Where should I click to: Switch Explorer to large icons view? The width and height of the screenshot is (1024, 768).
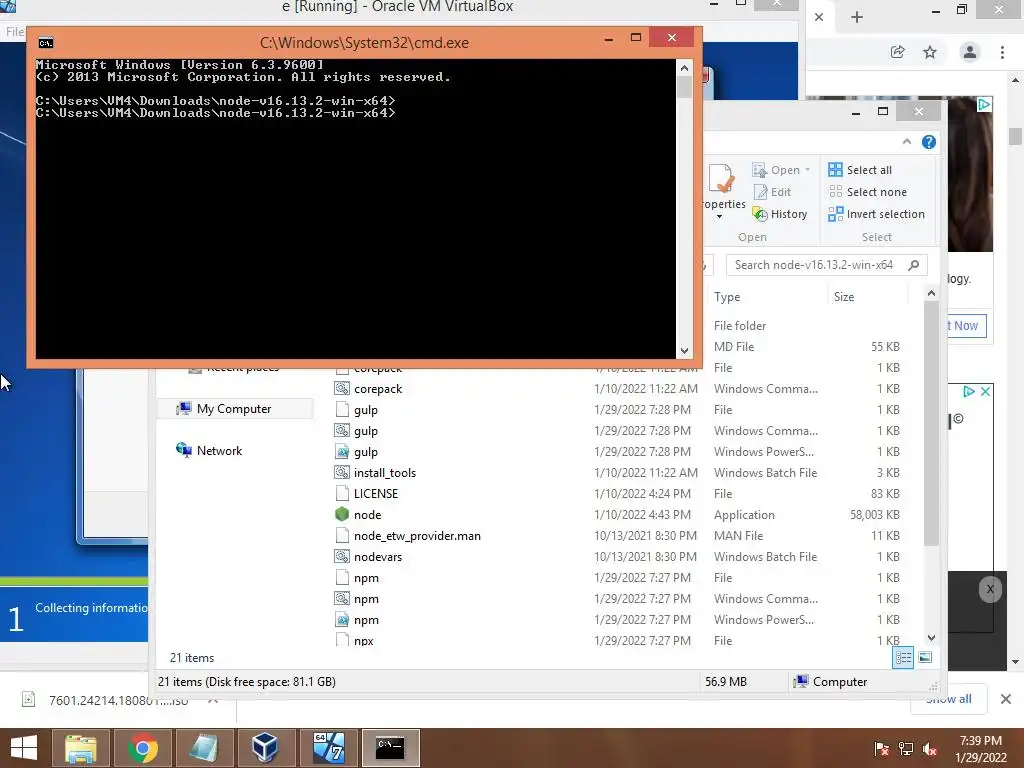[x=925, y=658]
